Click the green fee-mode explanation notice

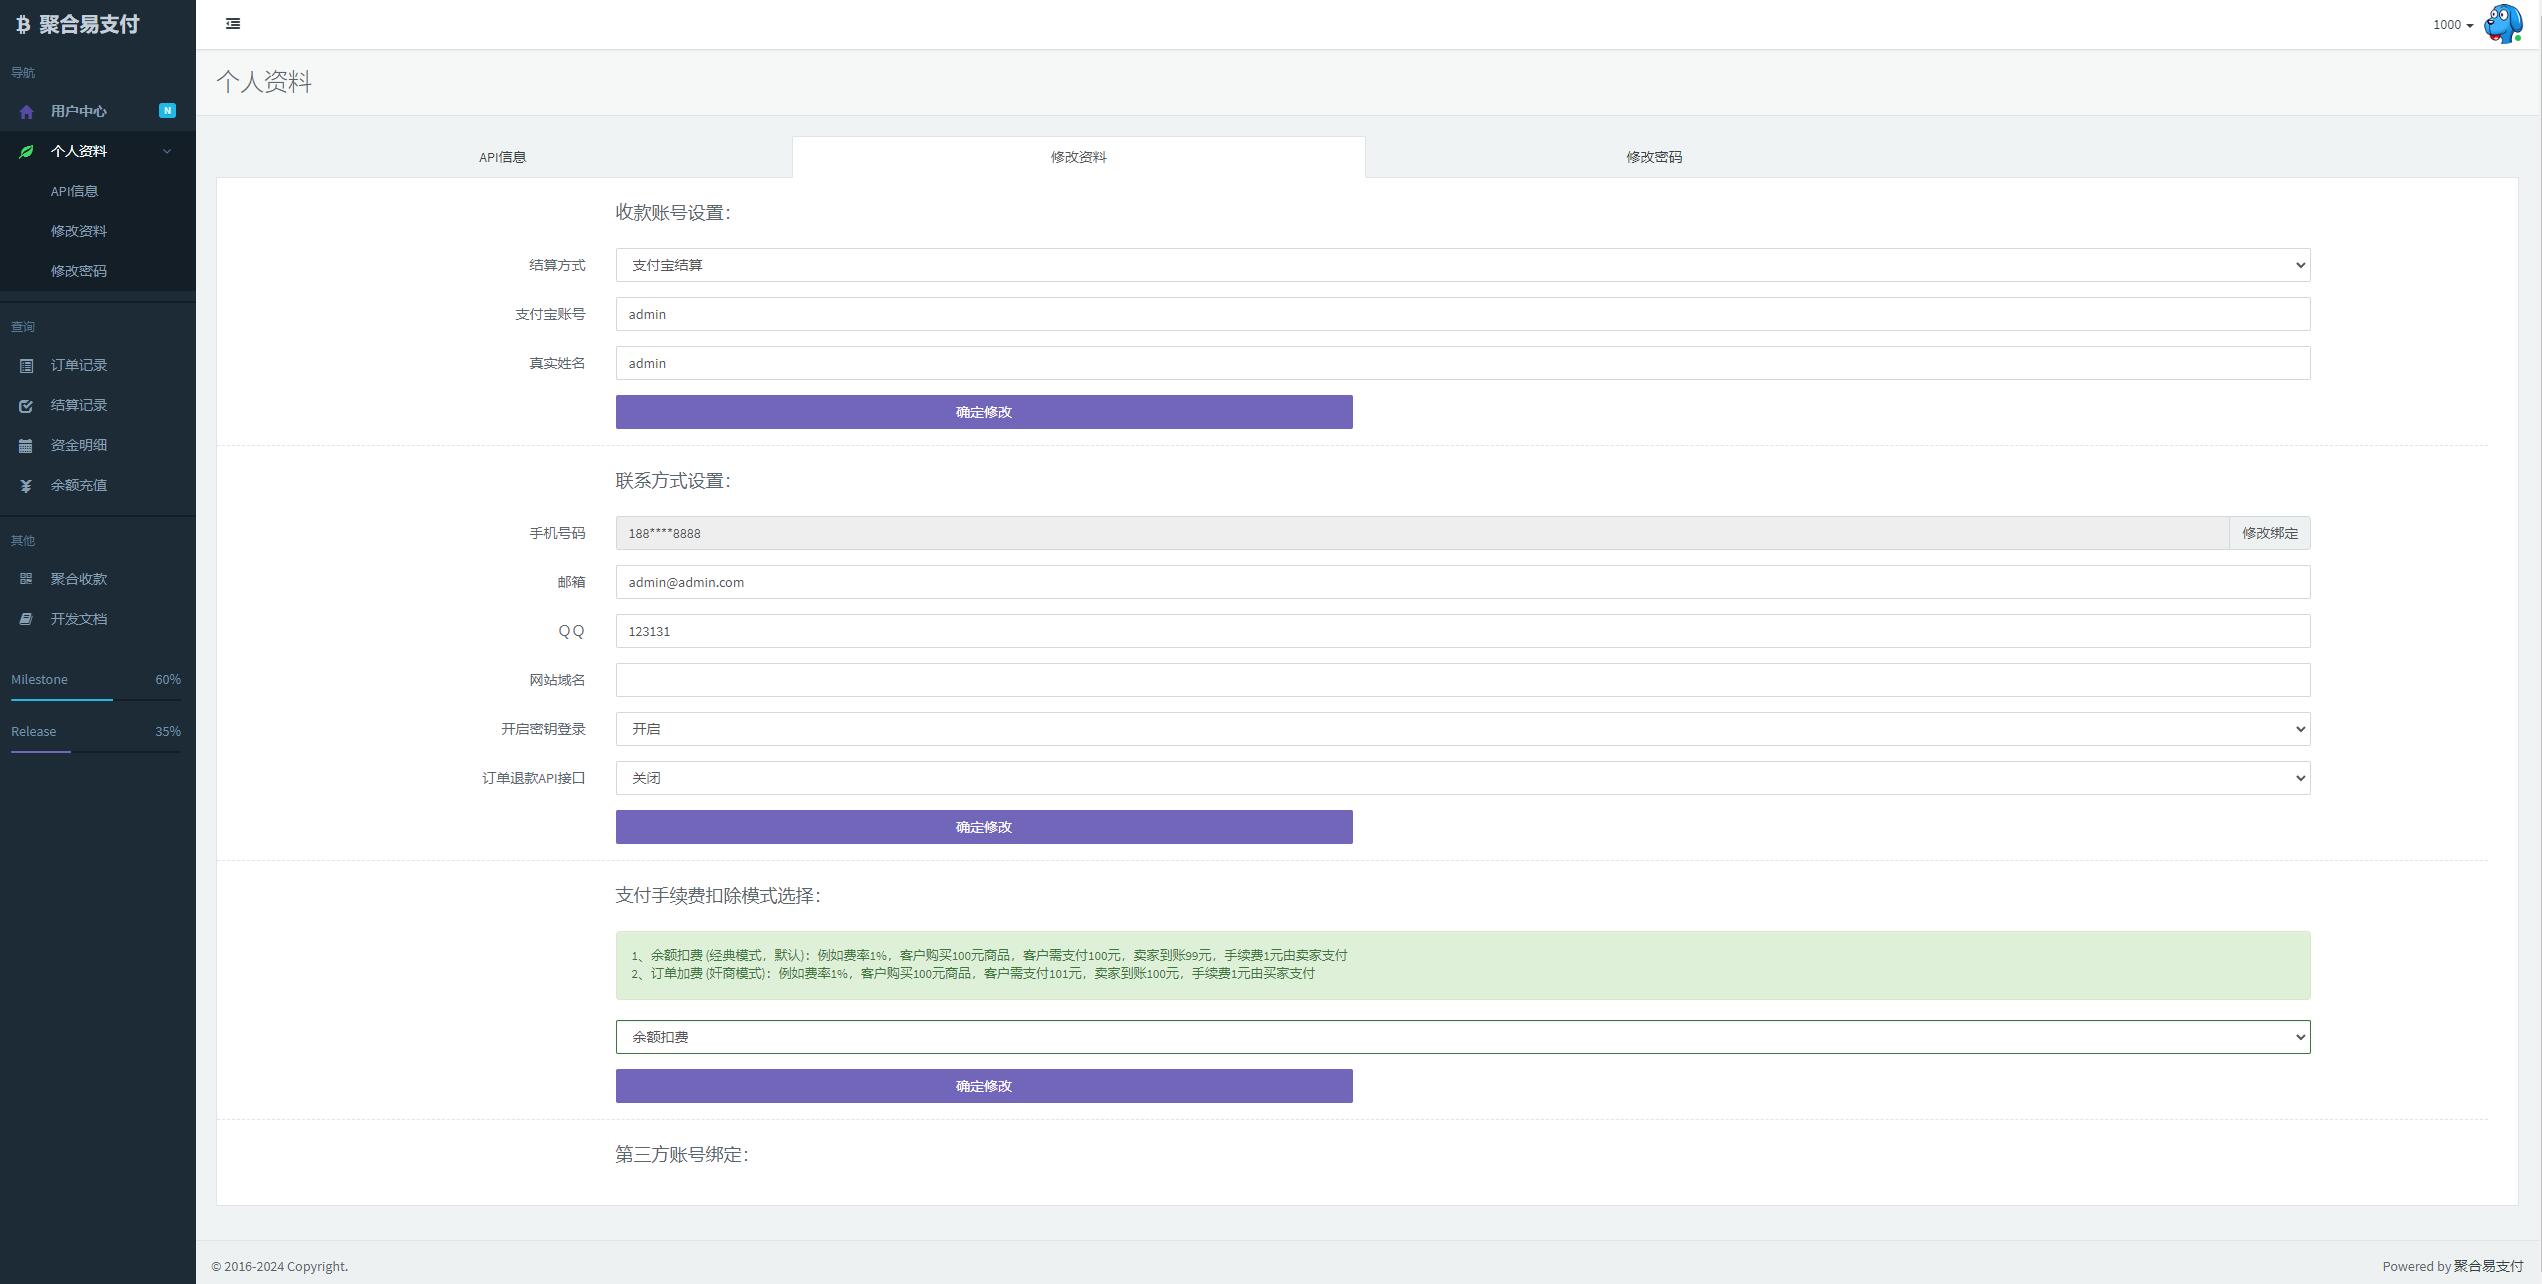[x=1462, y=965]
